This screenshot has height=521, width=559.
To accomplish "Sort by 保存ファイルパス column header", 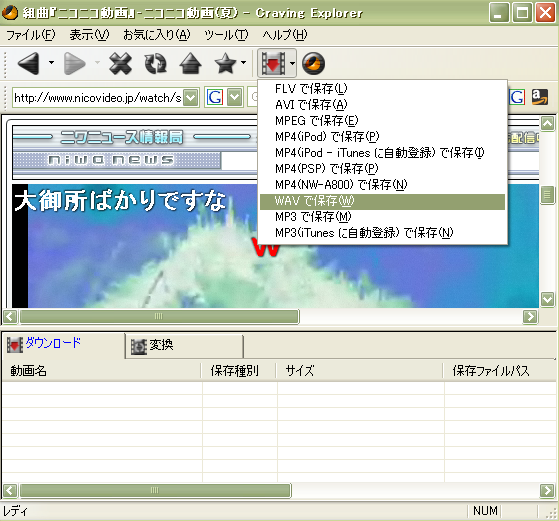I will 500,371.
